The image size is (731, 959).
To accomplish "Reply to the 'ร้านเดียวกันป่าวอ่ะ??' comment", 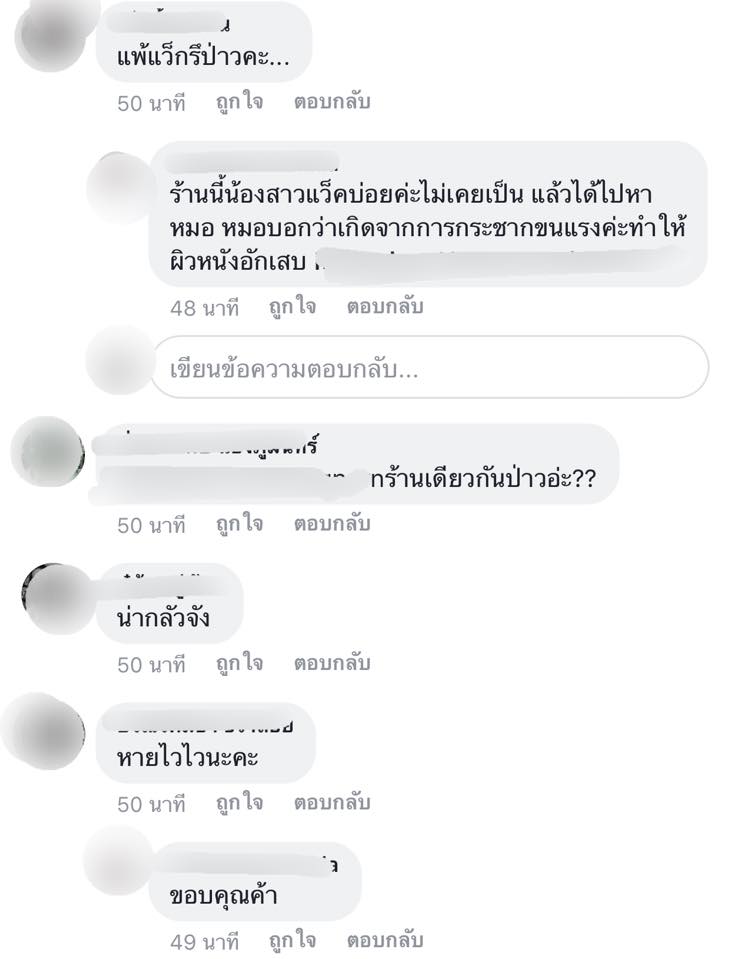I will tap(332, 524).
